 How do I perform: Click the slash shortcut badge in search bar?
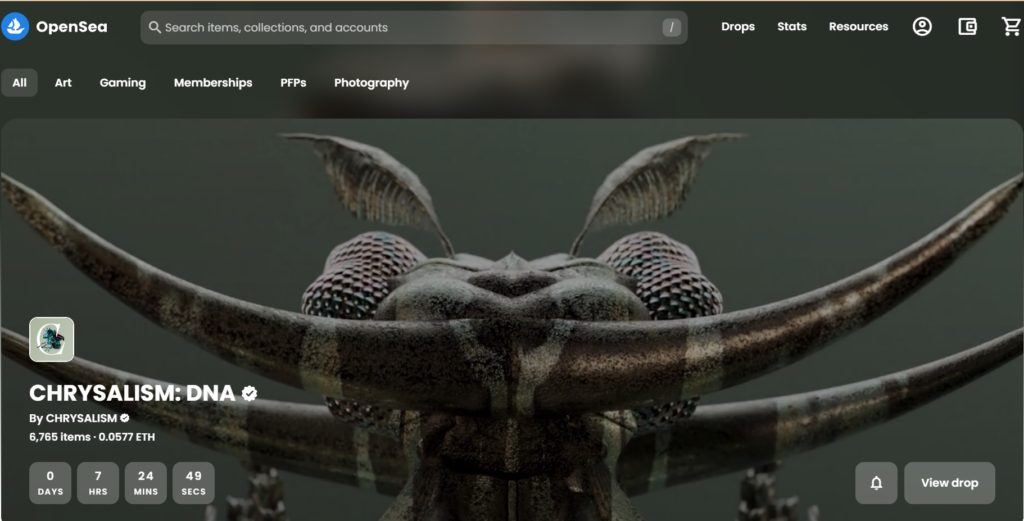point(671,27)
